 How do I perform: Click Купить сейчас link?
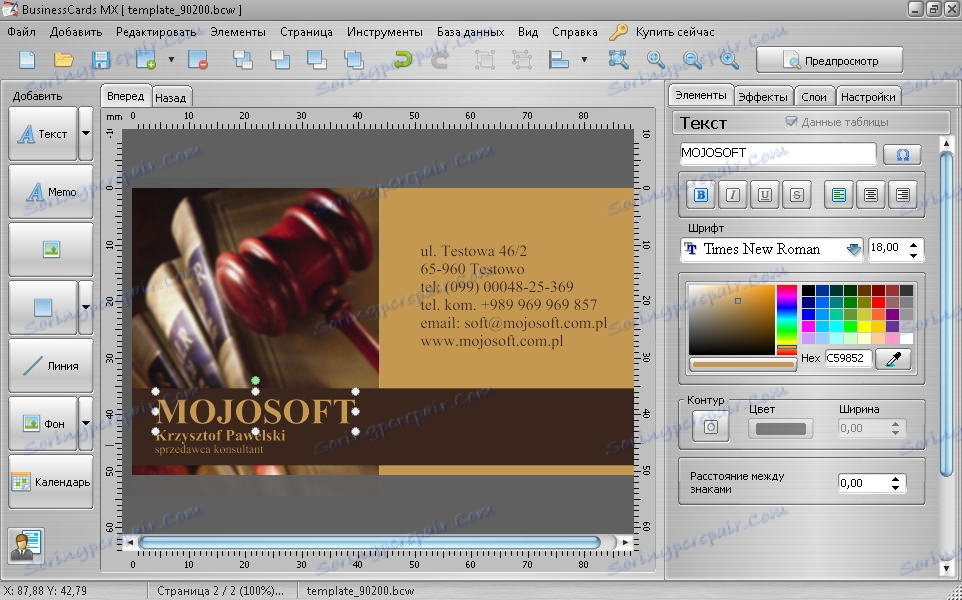(x=675, y=32)
